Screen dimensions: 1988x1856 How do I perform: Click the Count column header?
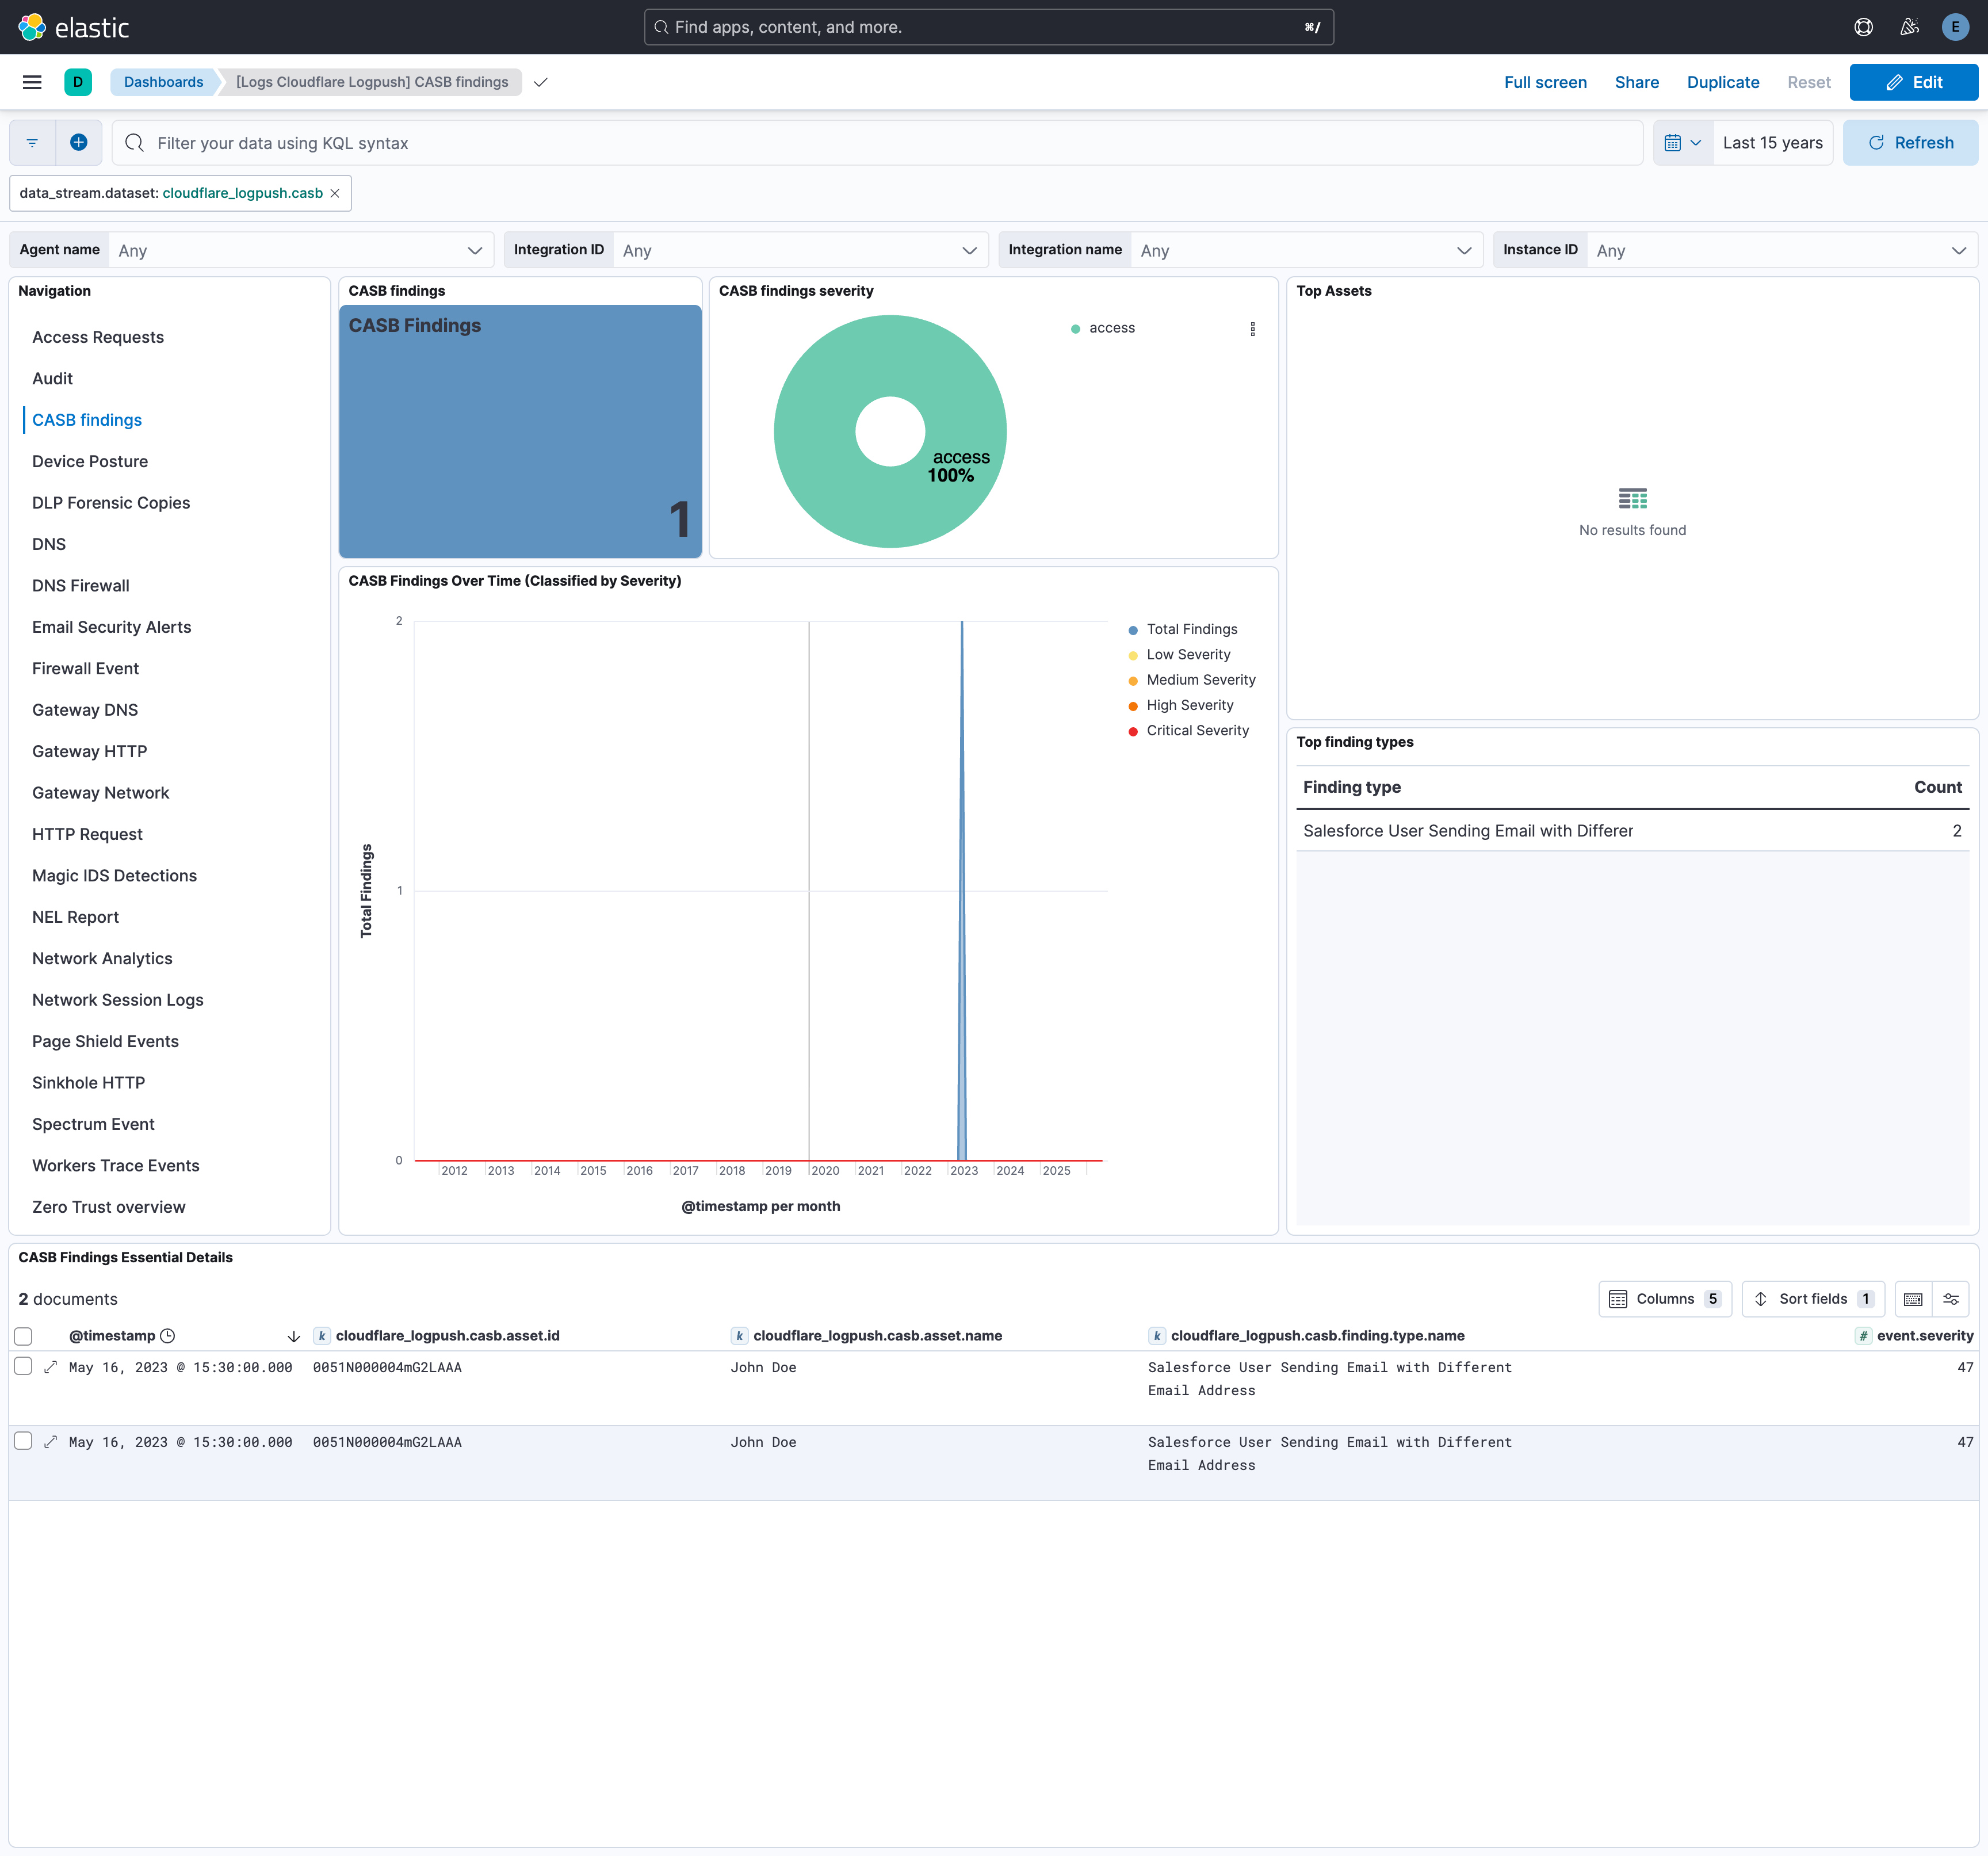click(x=1937, y=787)
